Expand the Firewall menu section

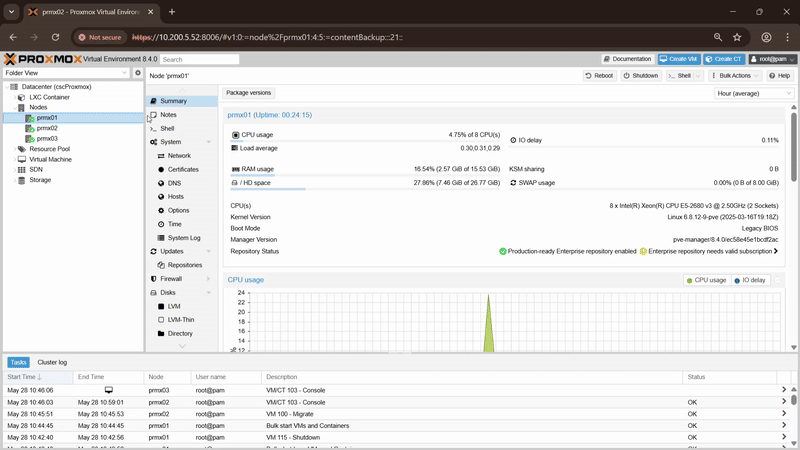pyautogui.click(x=209, y=279)
